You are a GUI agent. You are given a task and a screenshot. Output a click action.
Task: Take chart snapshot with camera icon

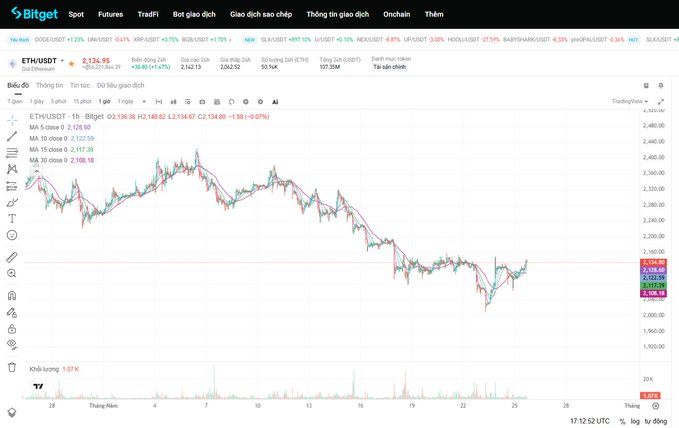point(202,102)
